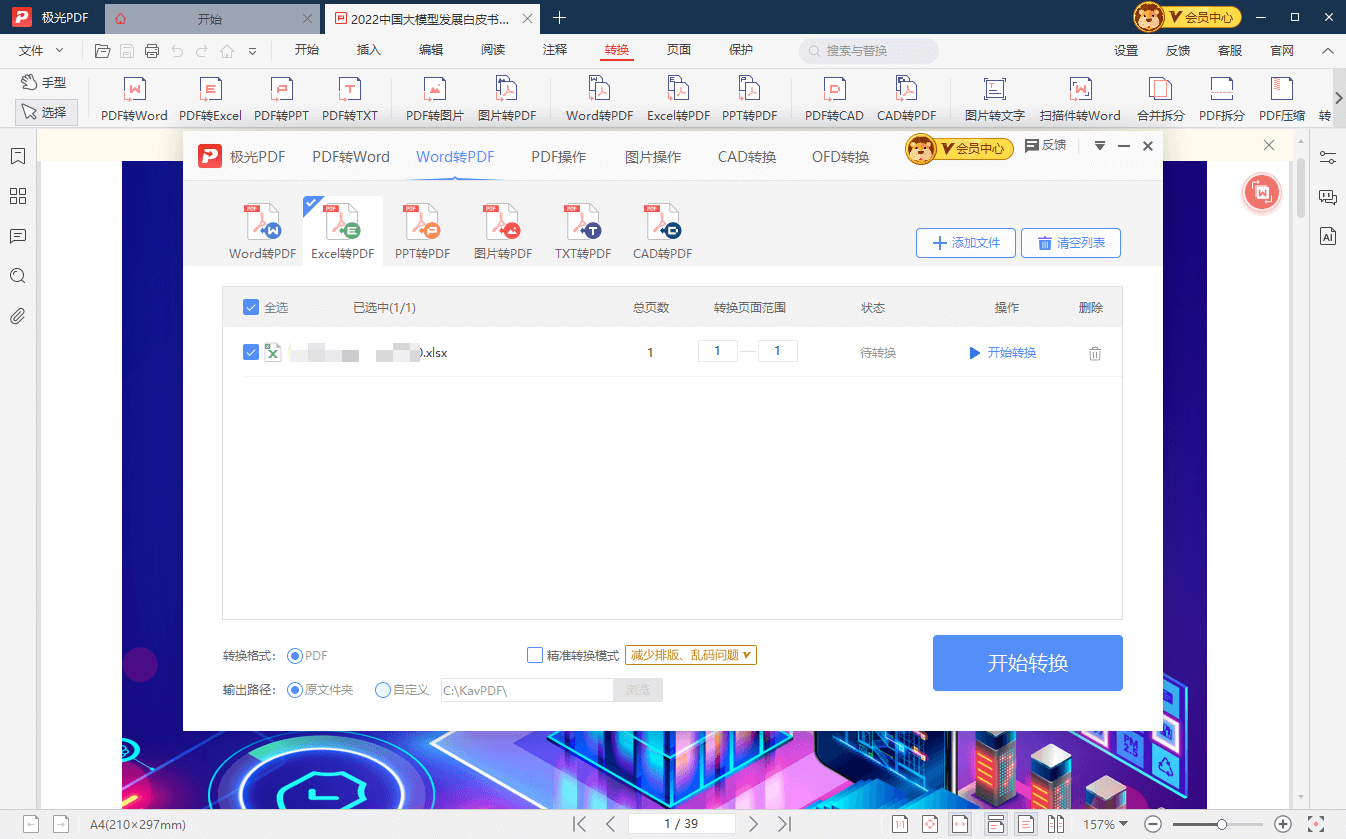Enable 精准转换模式 precise conversion mode

(x=535, y=655)
